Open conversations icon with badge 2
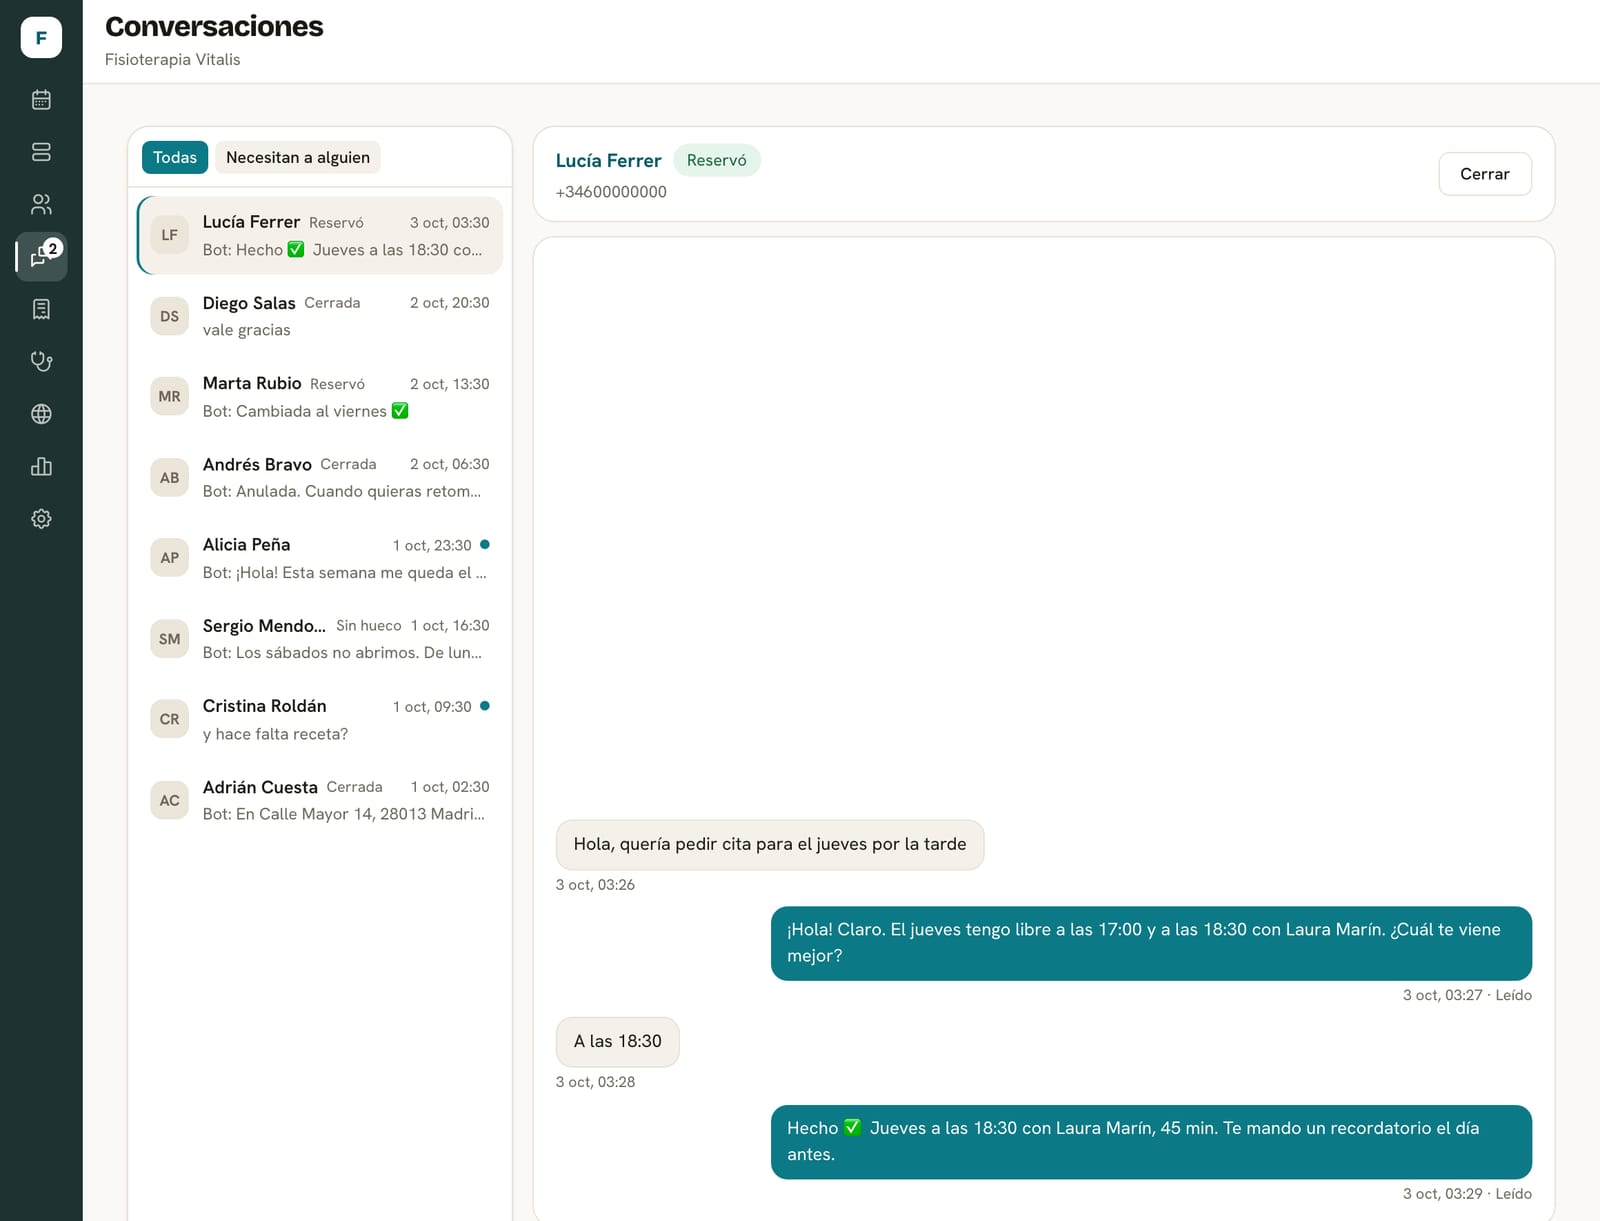The image size is (1600, 1221). click(x=41, y=257)
